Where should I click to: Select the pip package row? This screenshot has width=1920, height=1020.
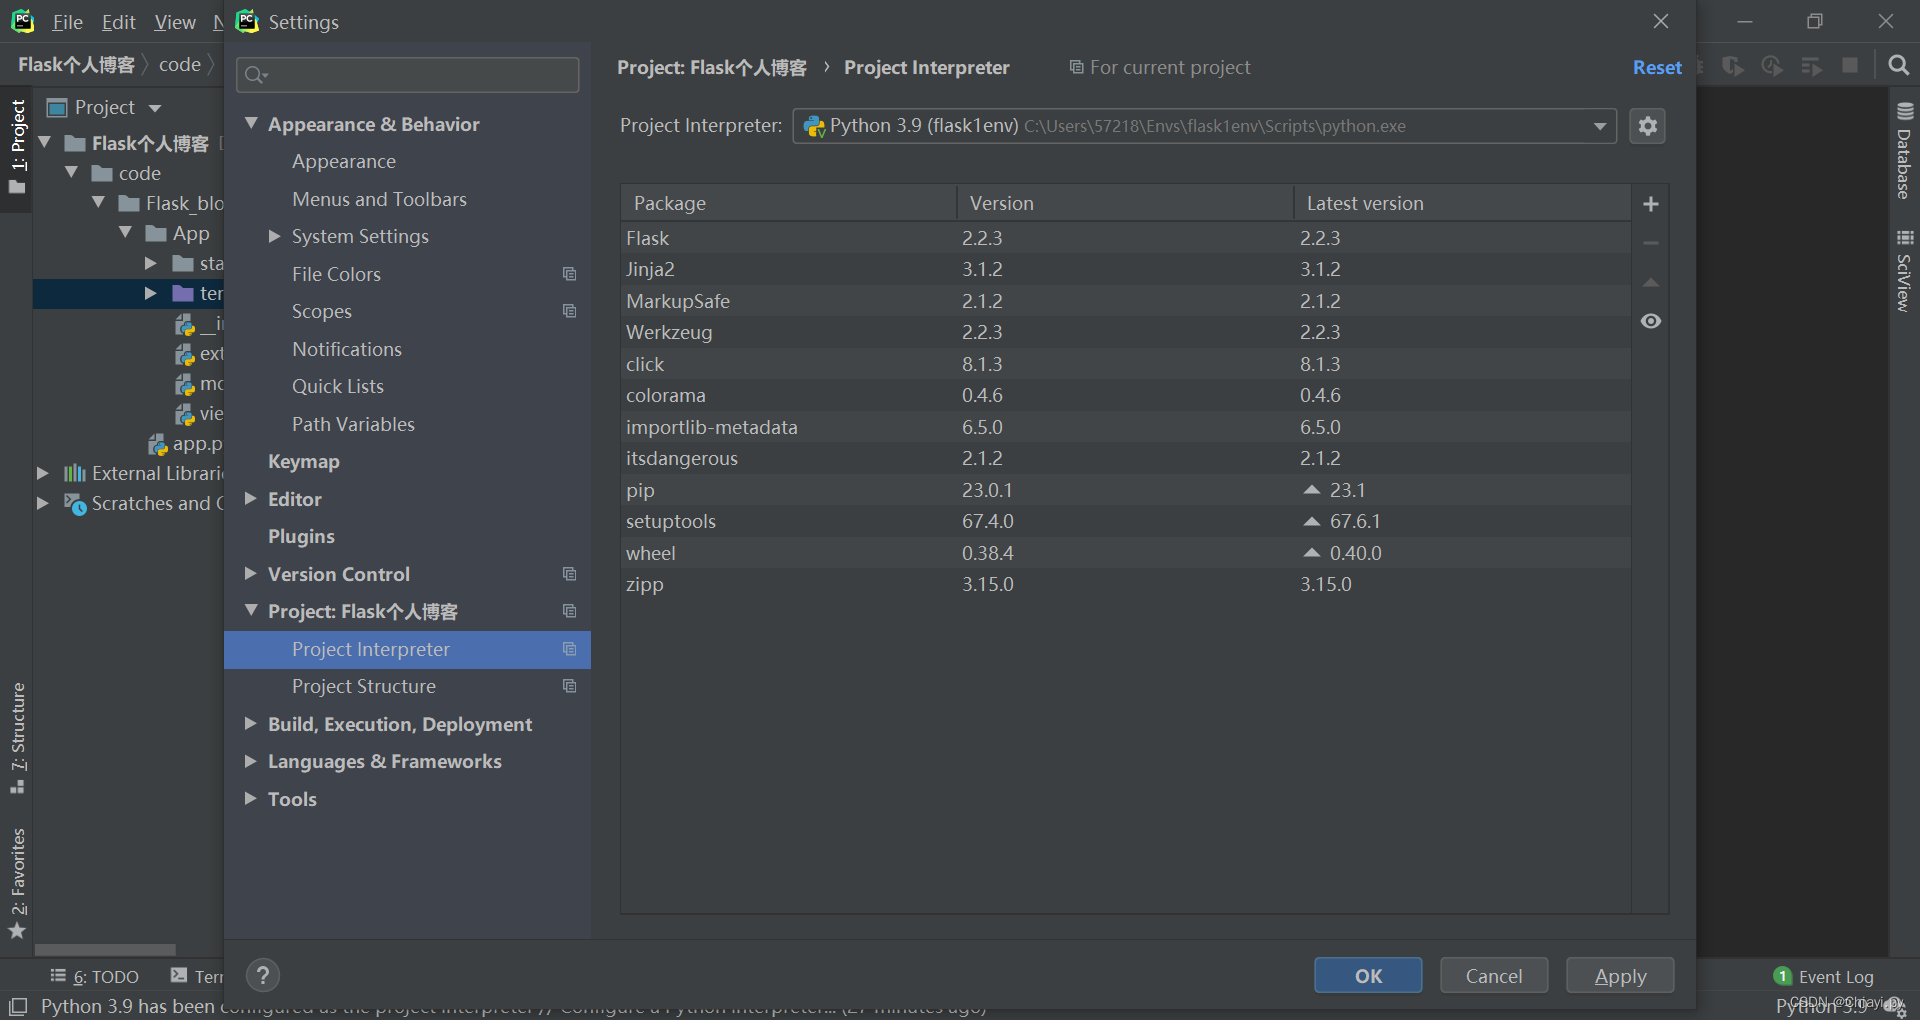tap(1125, 490)
